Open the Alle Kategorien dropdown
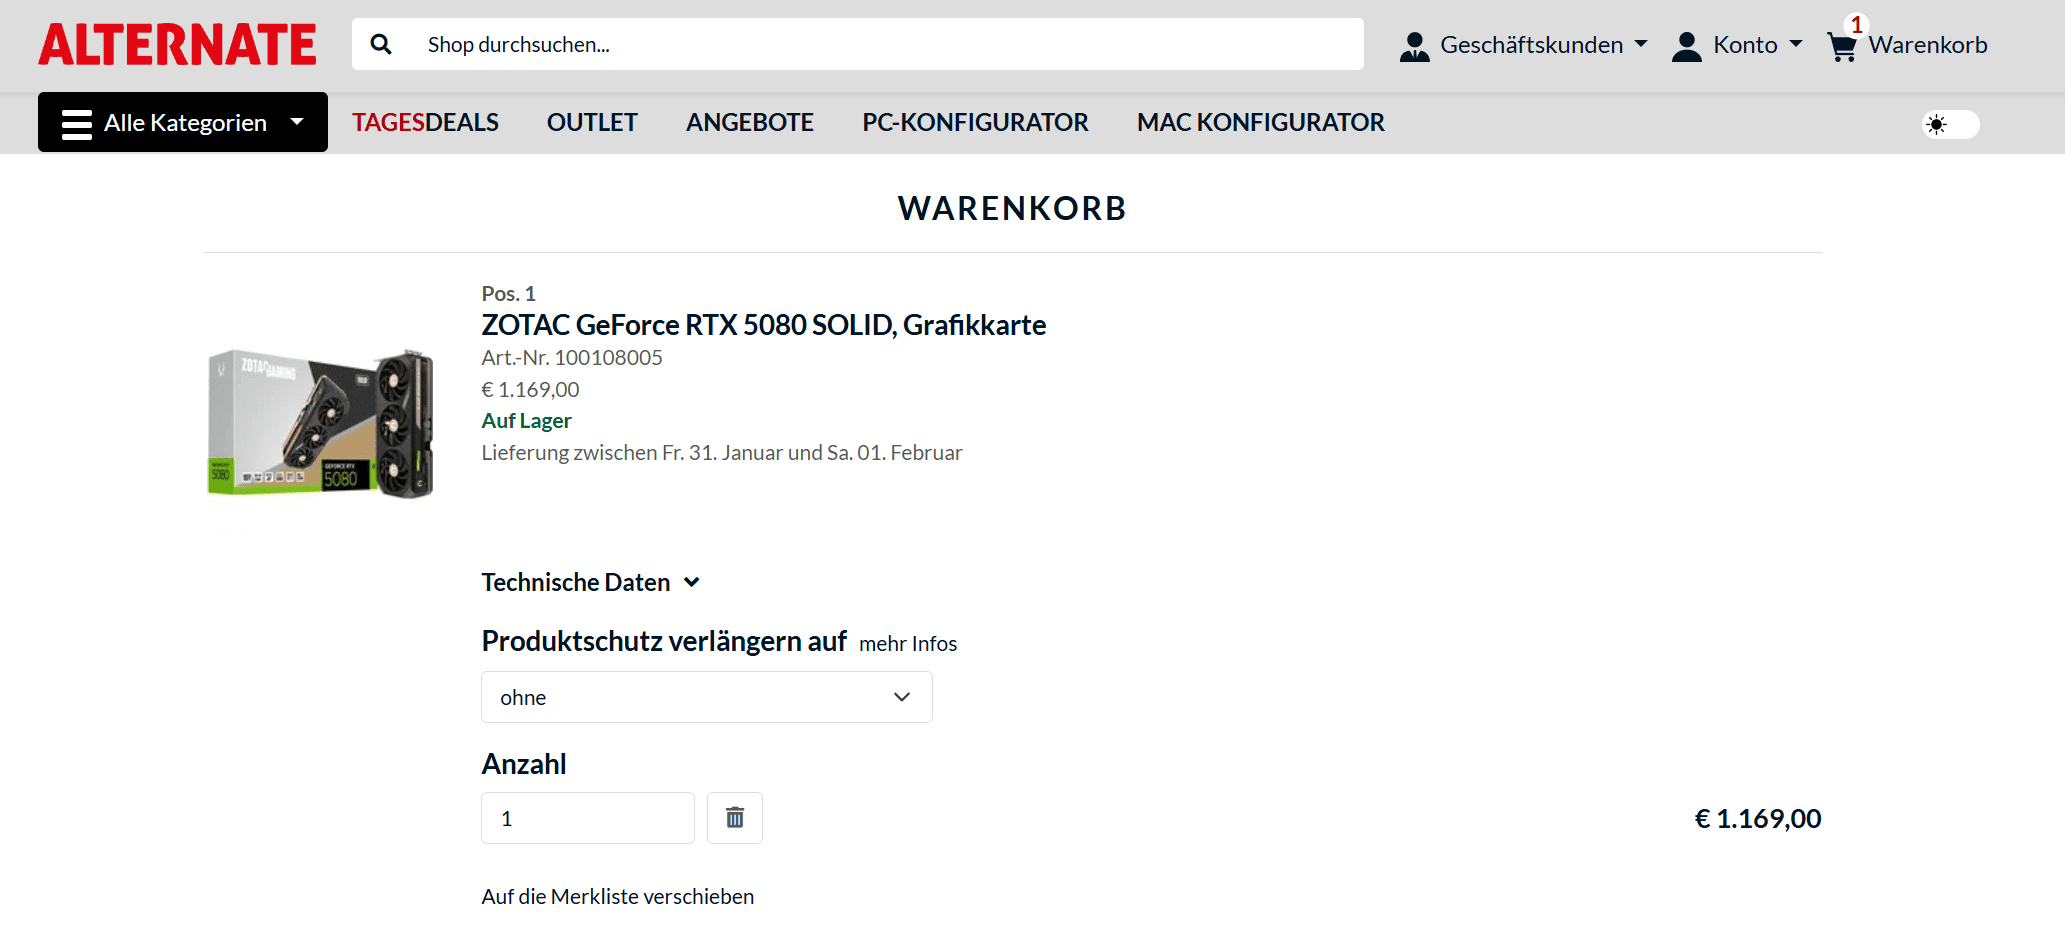The width and height of the screenshot is (2065, 925). [183, 122]
